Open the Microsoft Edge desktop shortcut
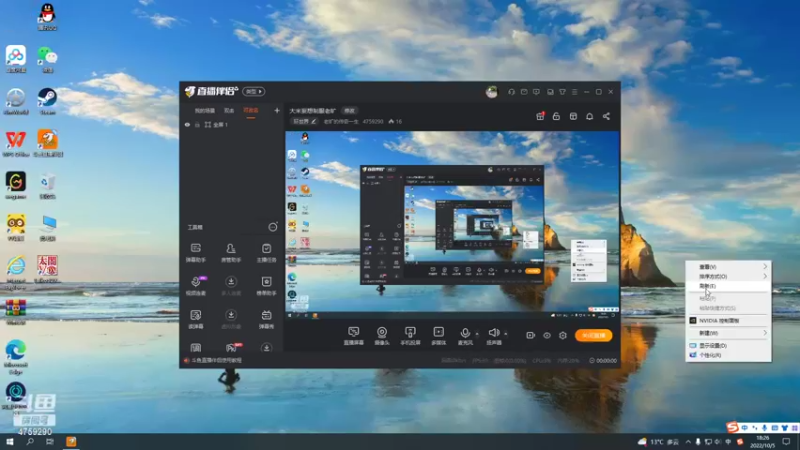800x450 pixels. (16, 357)
